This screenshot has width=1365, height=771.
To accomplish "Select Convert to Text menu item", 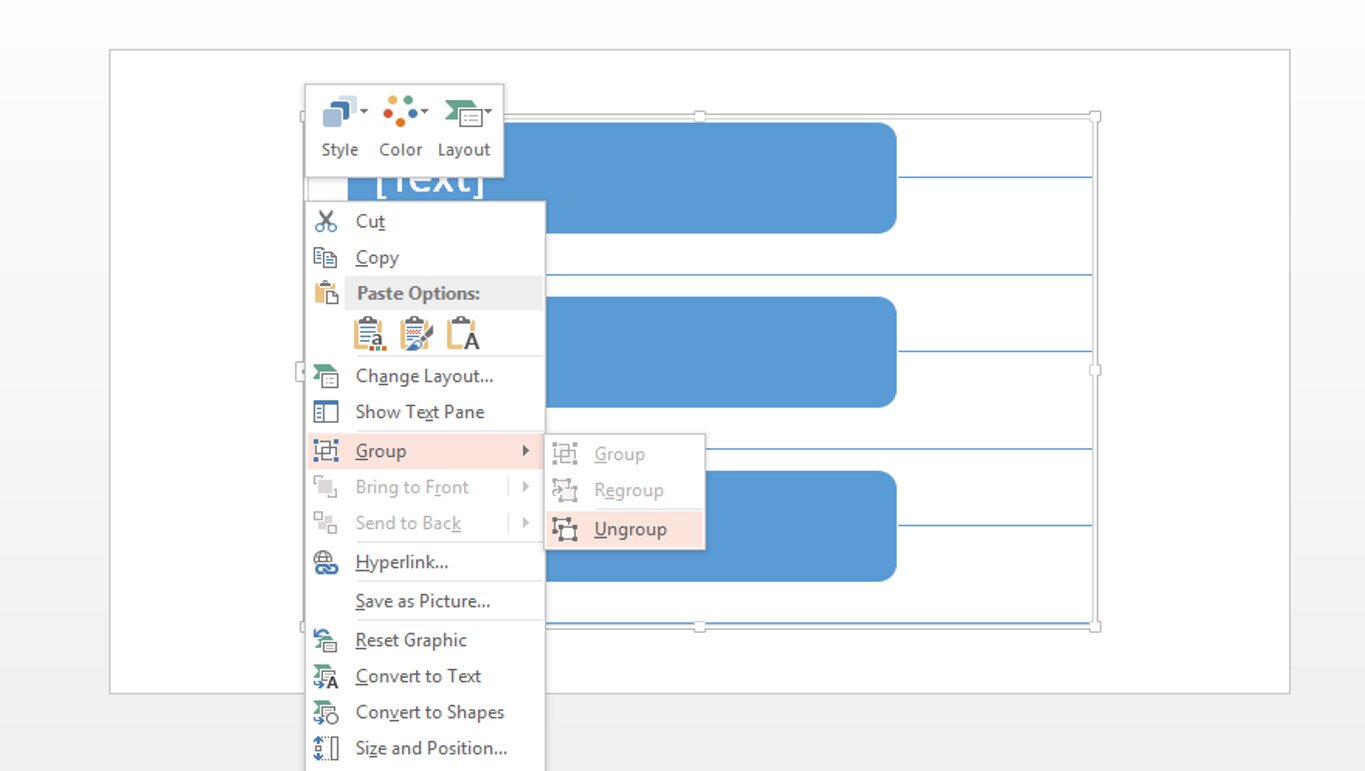I will pyautogui.click(x=418, y=676).
